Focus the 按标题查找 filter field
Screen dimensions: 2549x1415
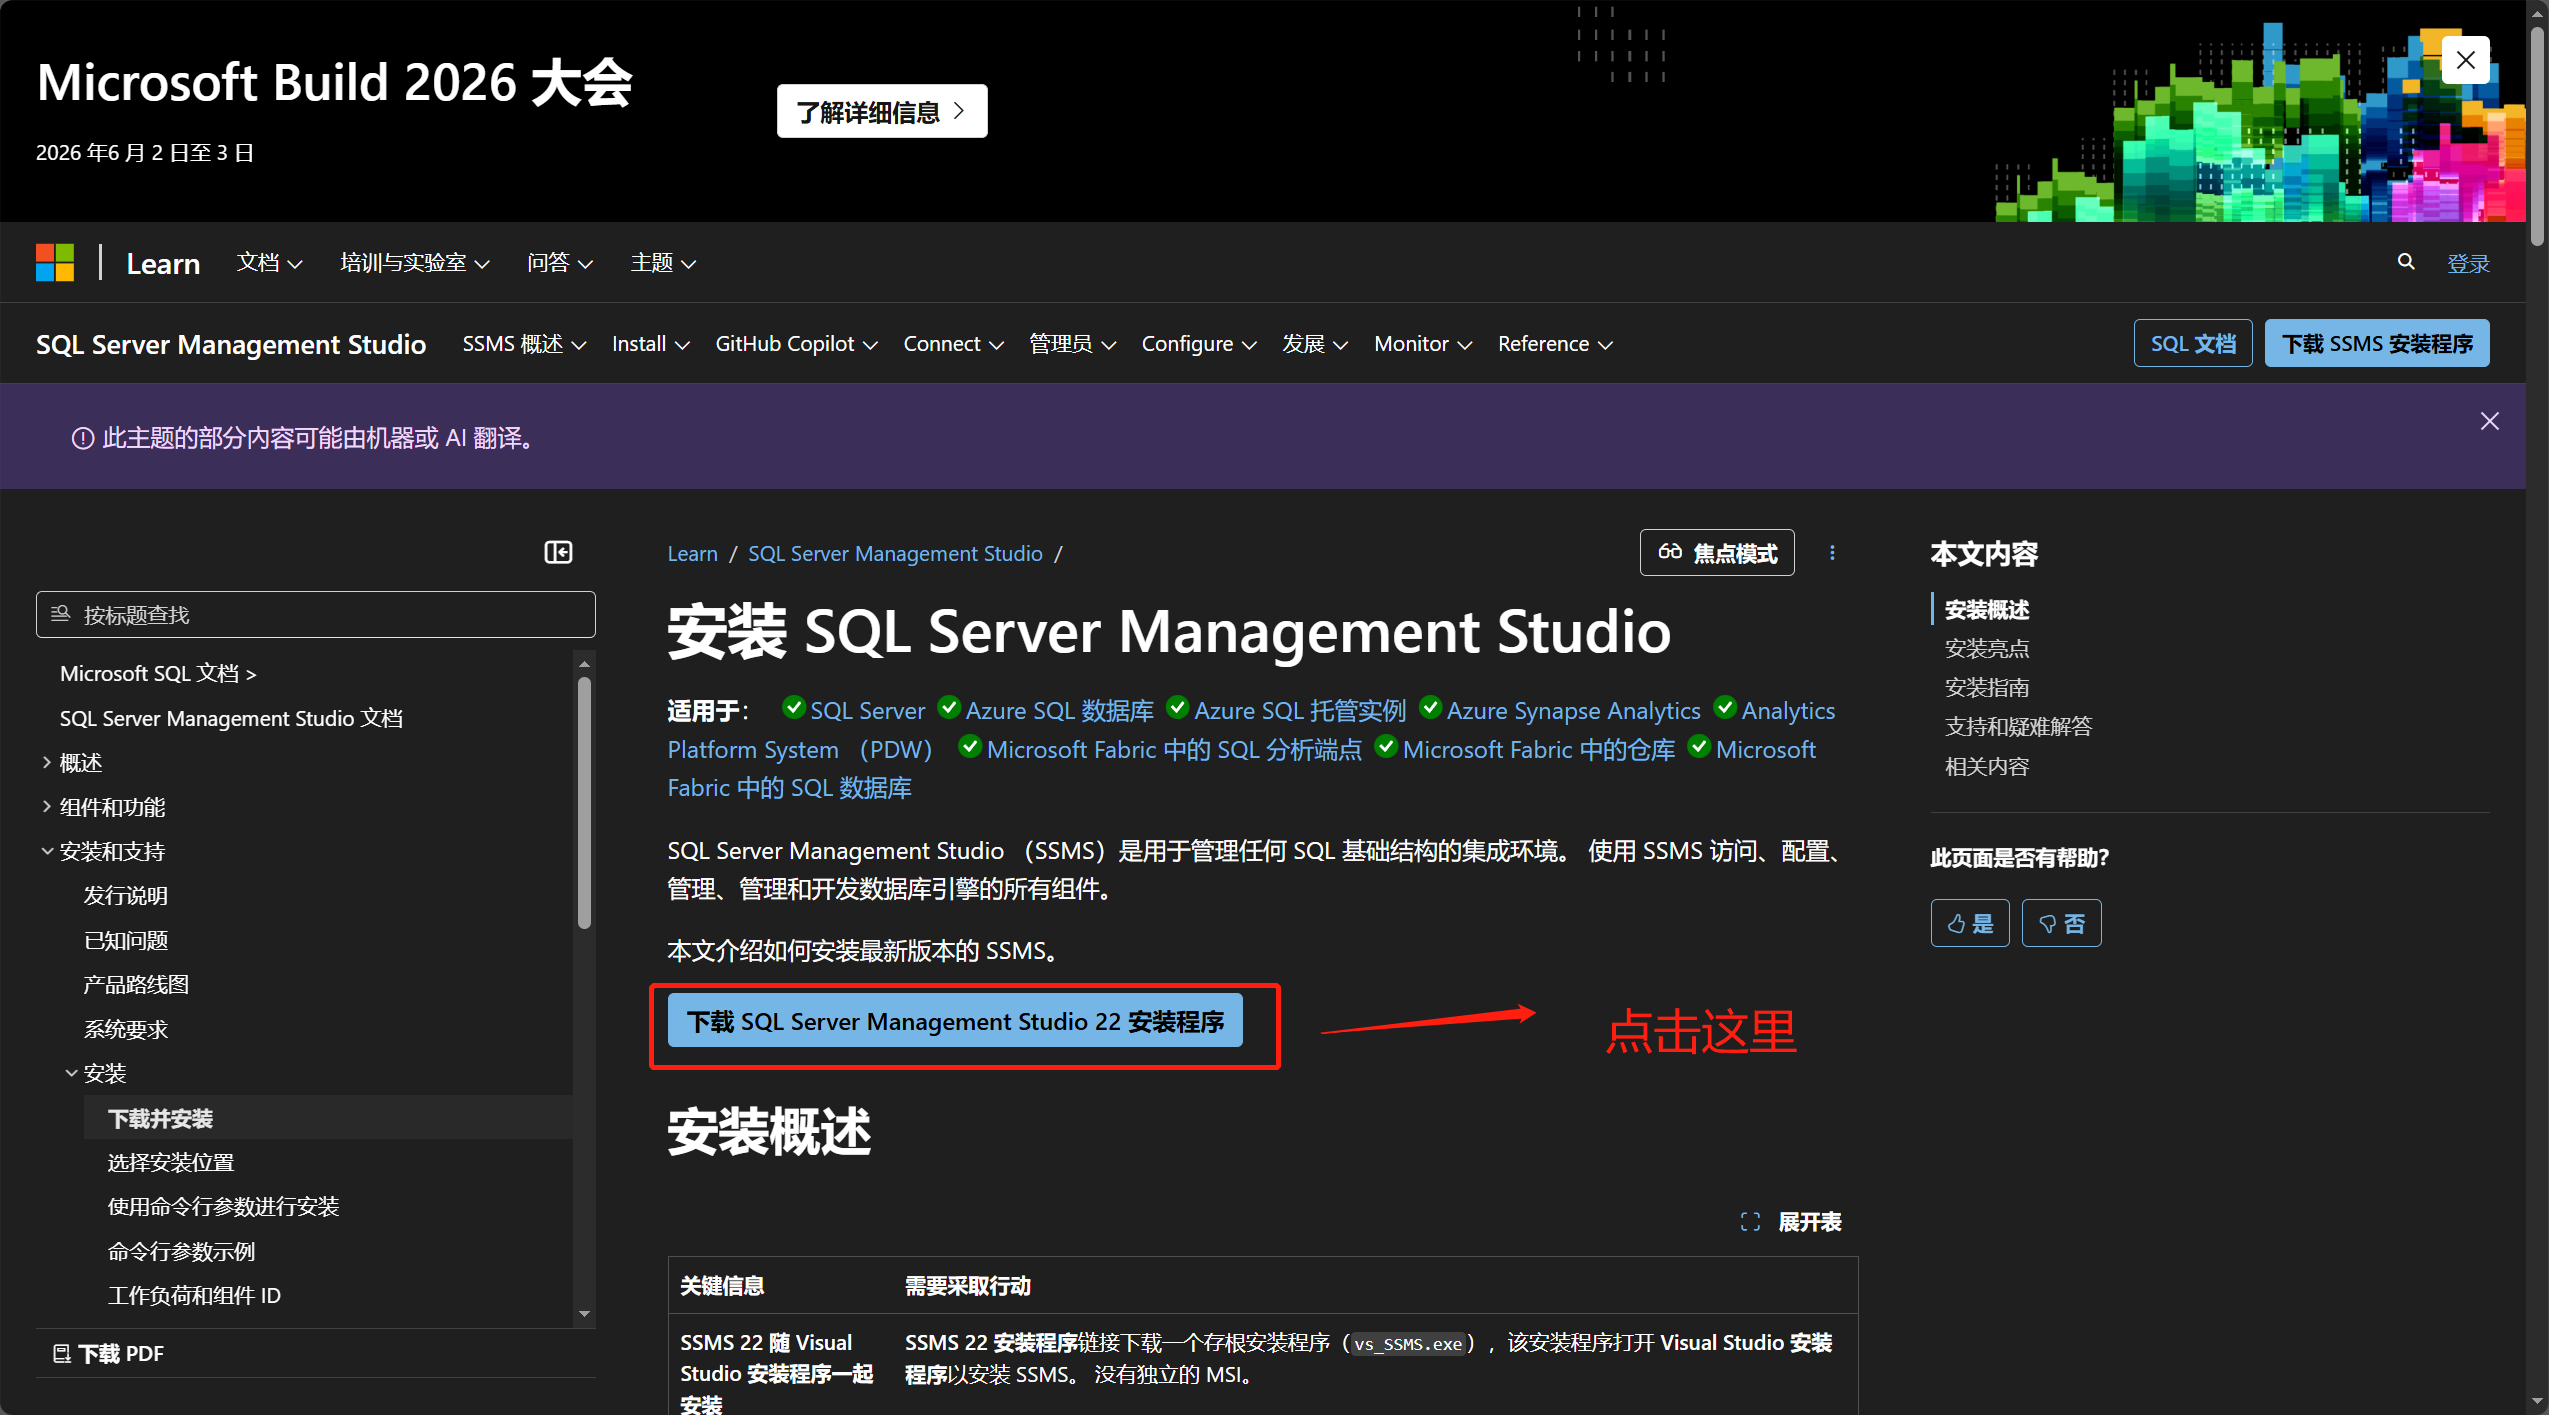pyautogui.click(x=315, y=614)
